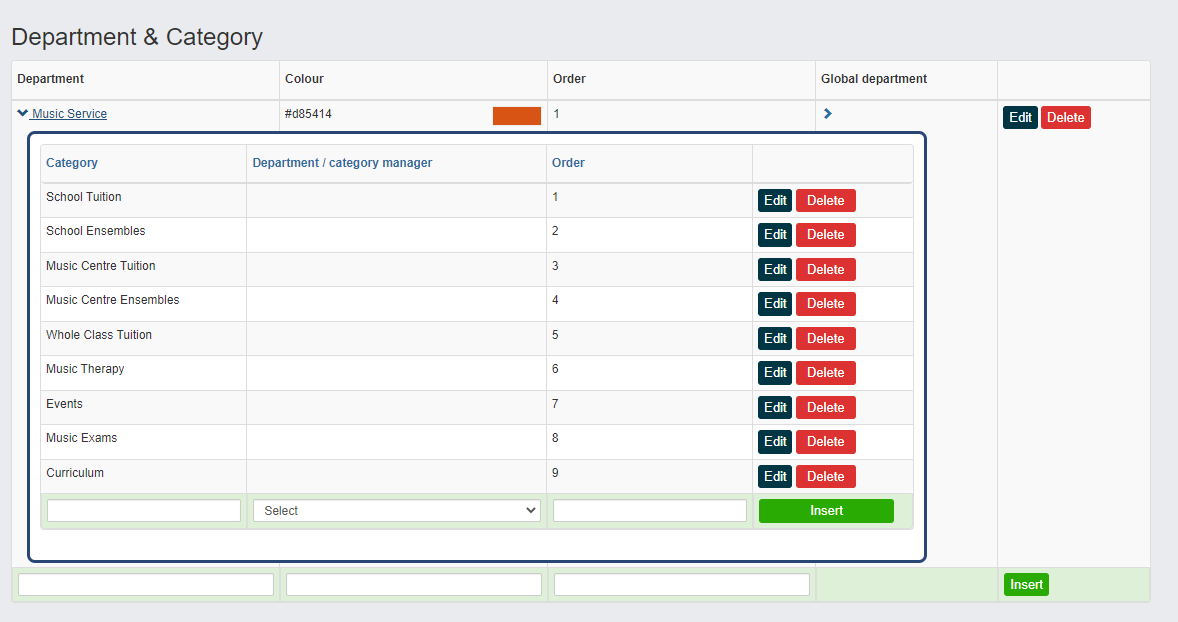
Task: Click order value 5 in Whole Class Tuition row
Action: [555, 335]
